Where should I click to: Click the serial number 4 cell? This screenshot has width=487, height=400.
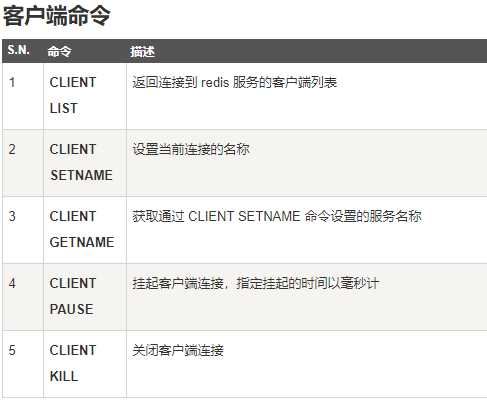(23, 297)
